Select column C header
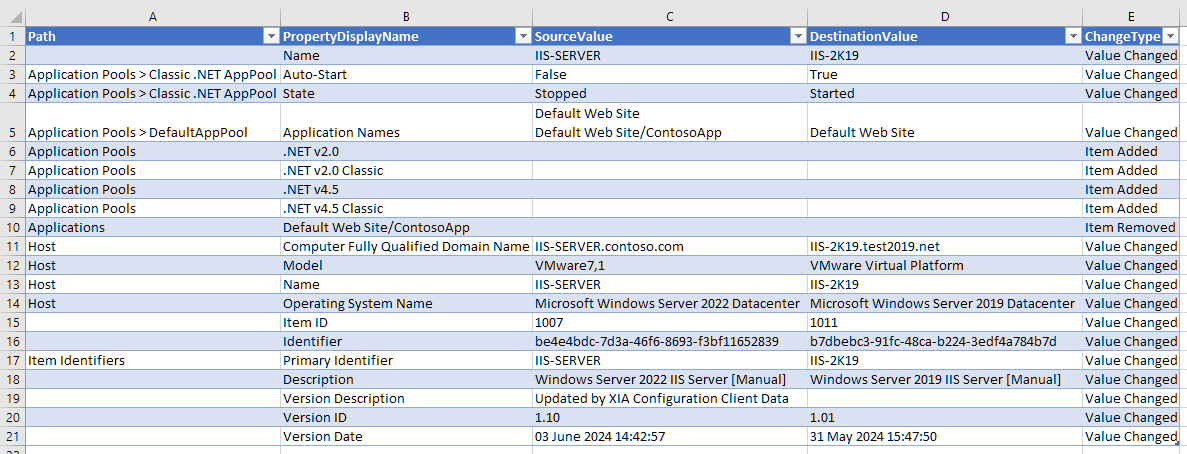 click(x=669, y=16)
